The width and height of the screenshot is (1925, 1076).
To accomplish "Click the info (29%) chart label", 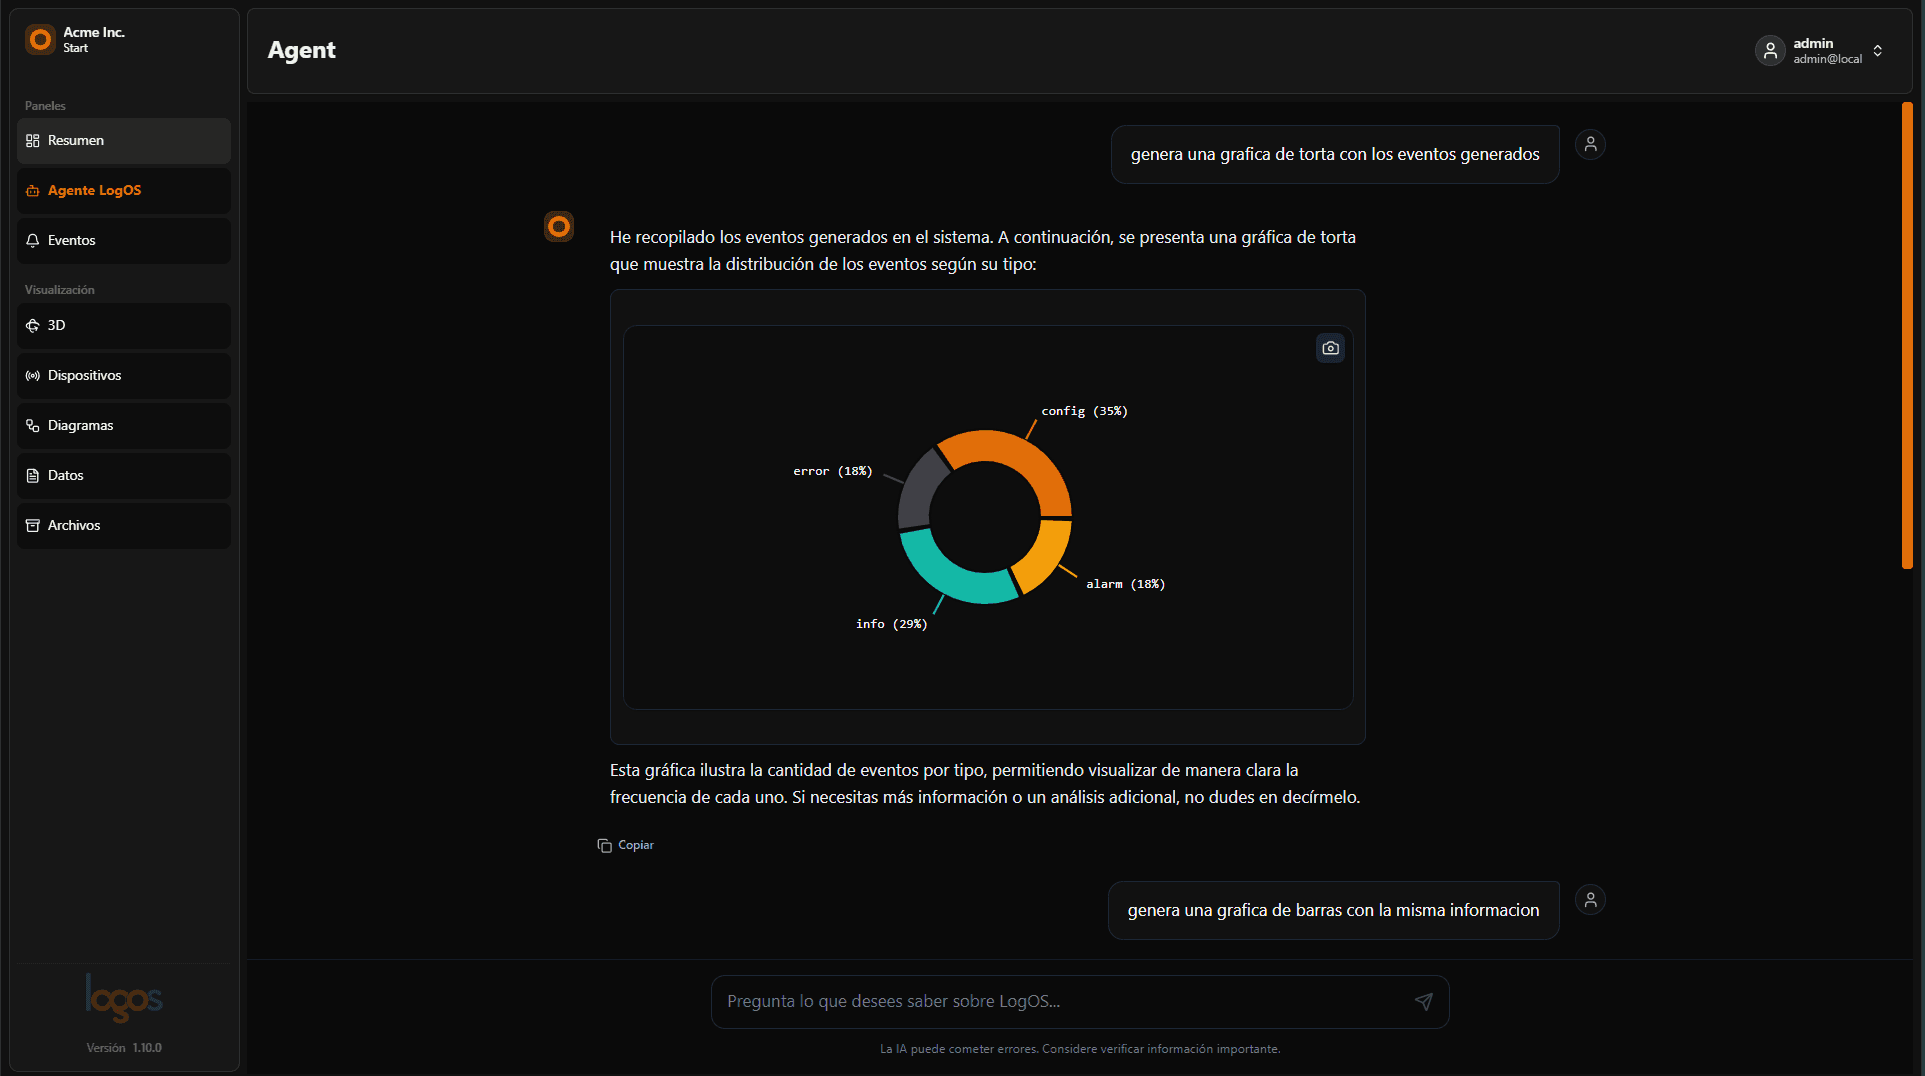I will [x=891, y=624].
